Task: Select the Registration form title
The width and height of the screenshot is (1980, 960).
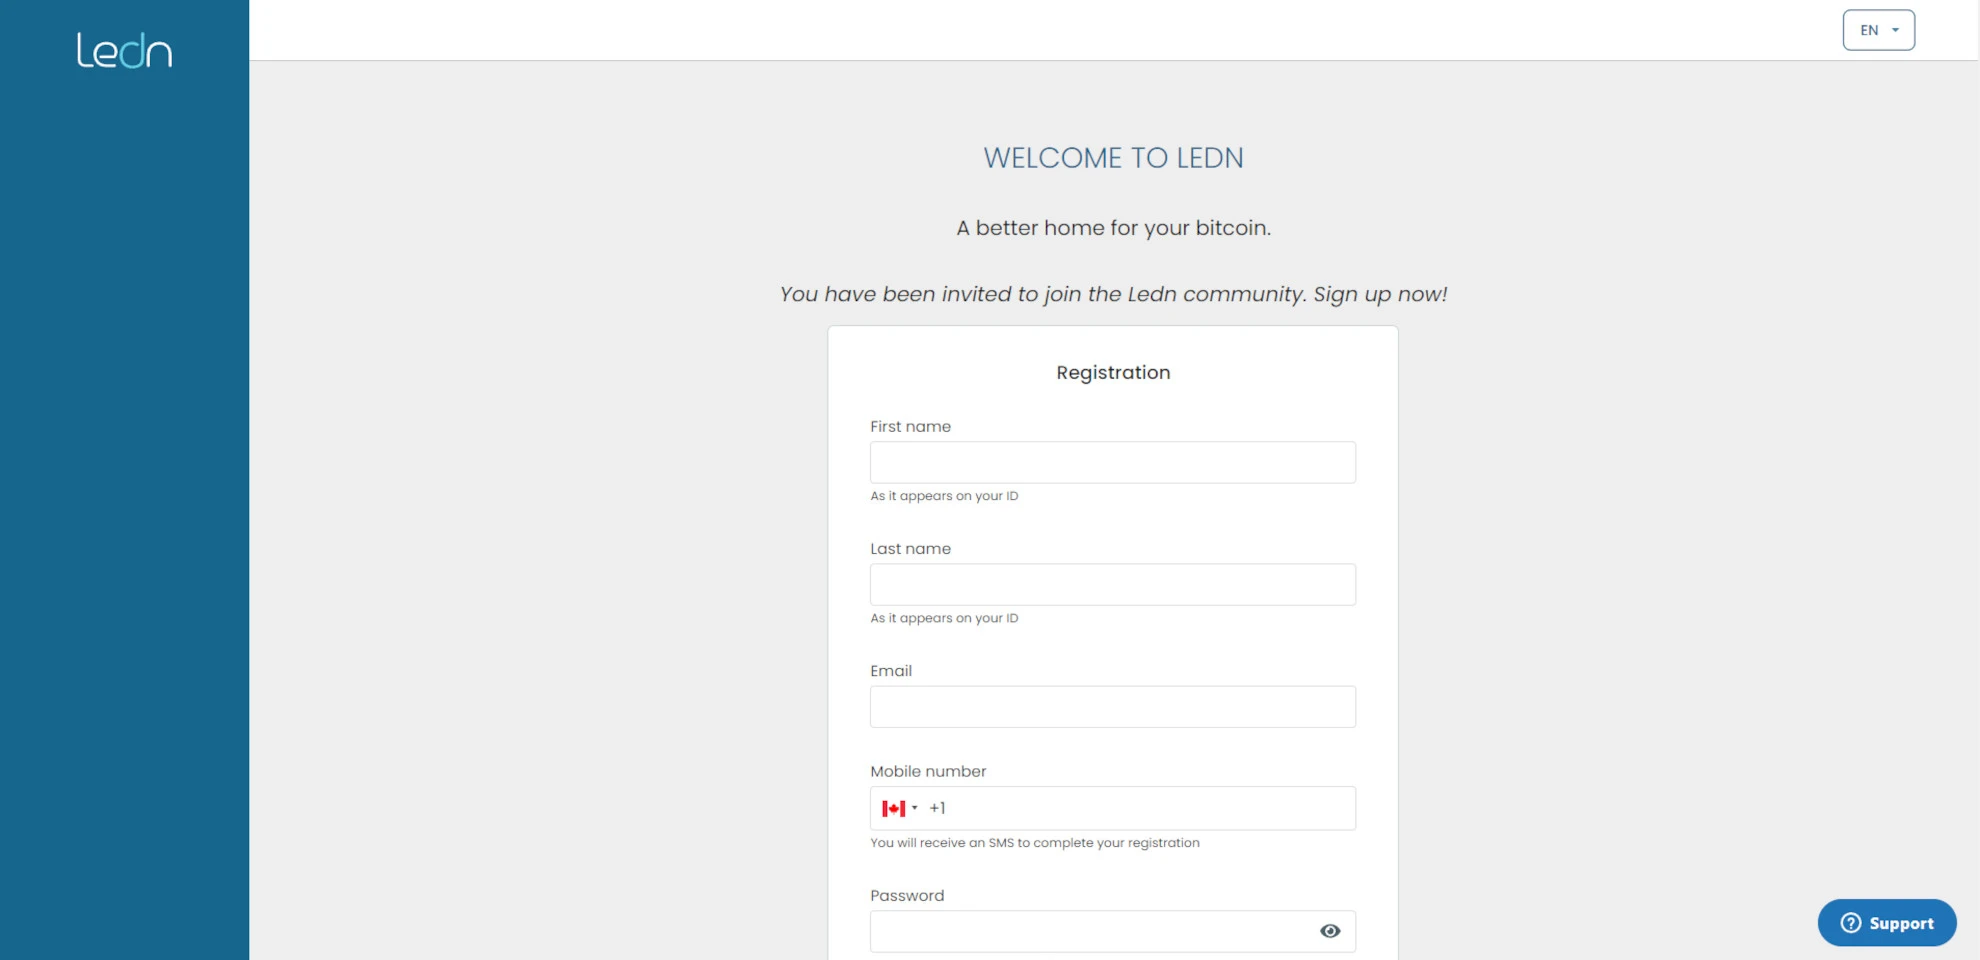Action: [x=1112, y=372]
